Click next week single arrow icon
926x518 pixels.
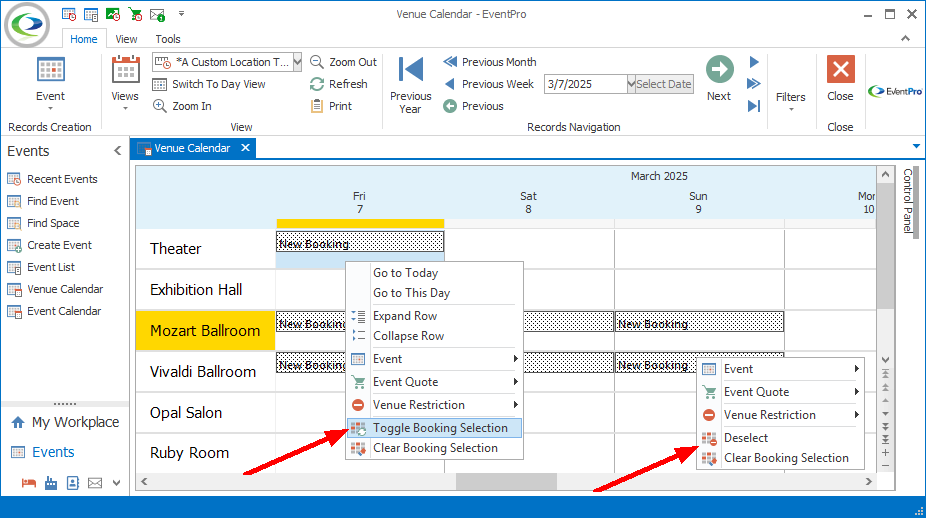754,62
